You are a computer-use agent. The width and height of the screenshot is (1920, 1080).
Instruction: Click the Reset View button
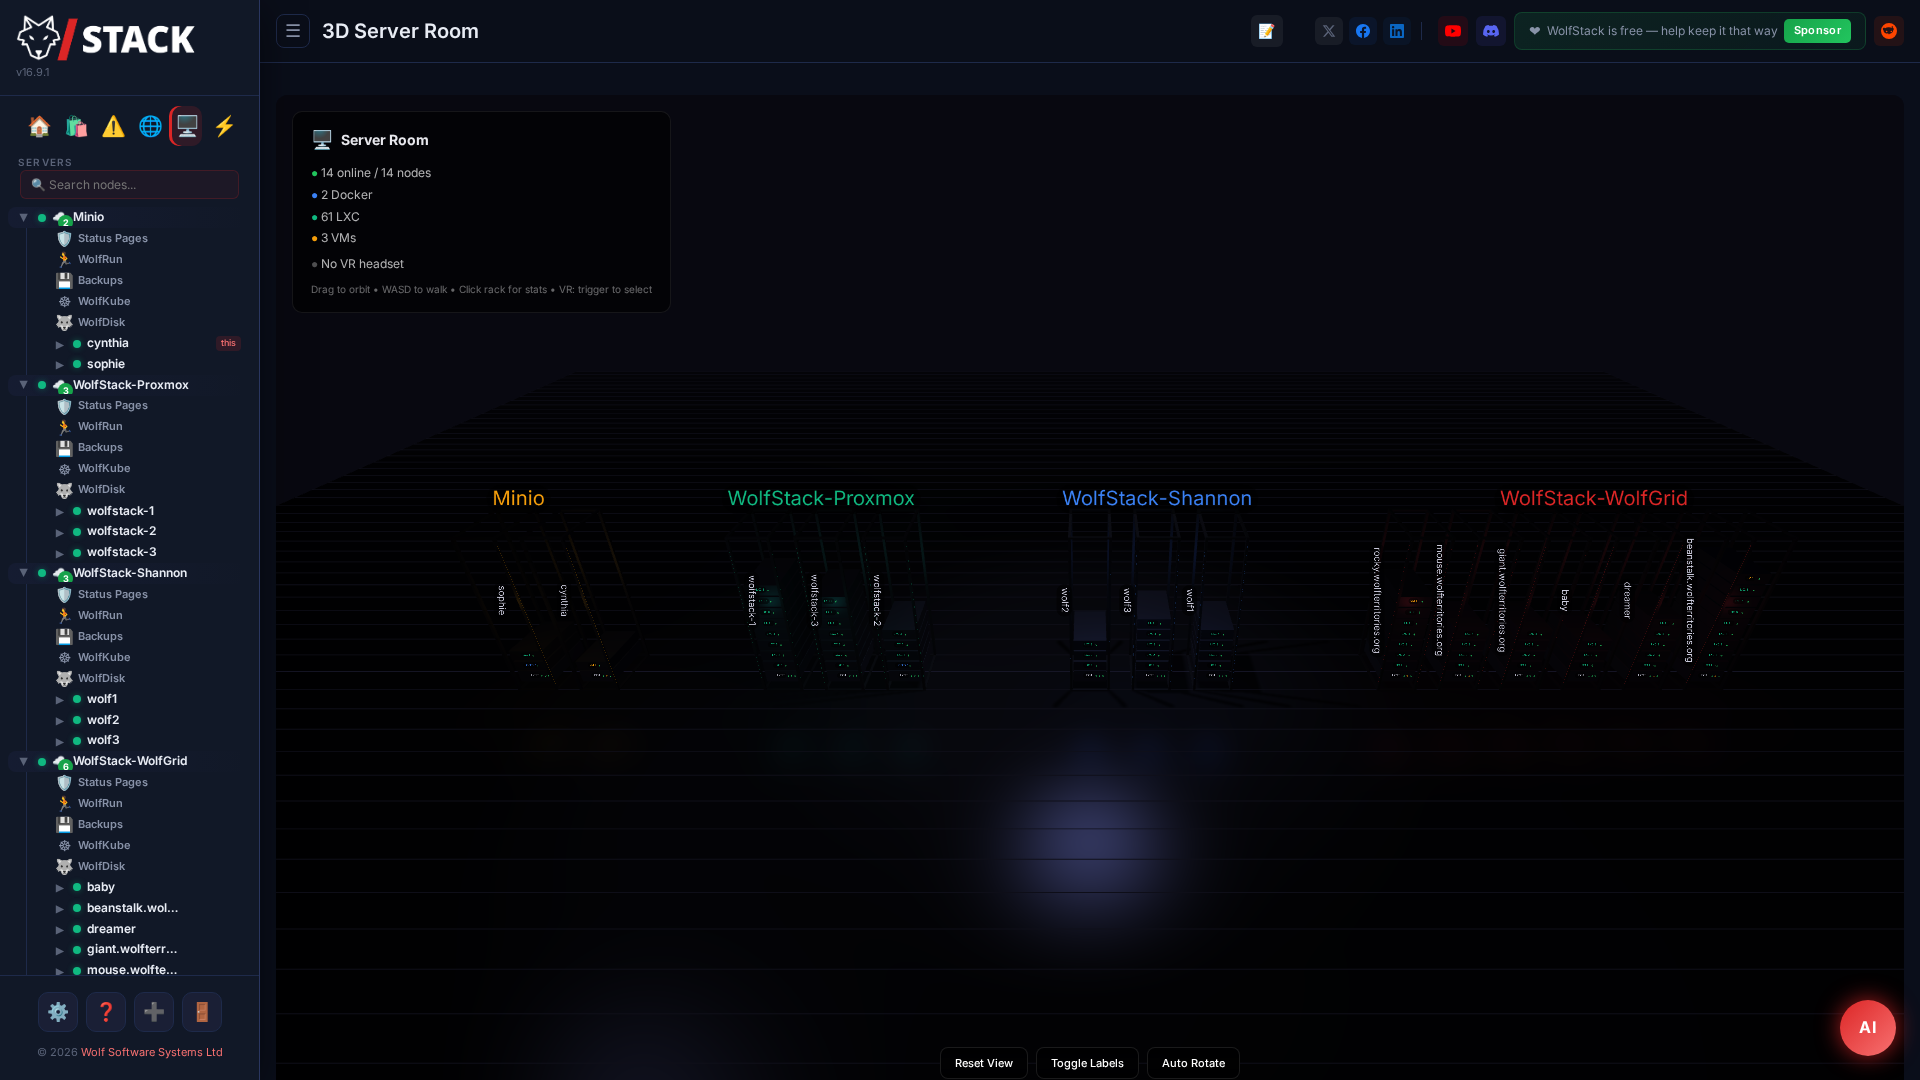(984, 1063)
